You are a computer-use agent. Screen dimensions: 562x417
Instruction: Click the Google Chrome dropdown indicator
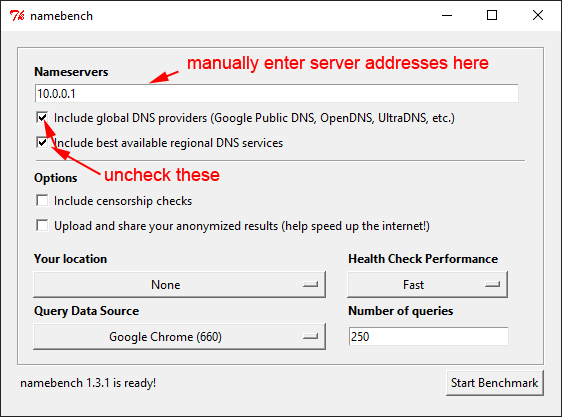pos(310,336)
